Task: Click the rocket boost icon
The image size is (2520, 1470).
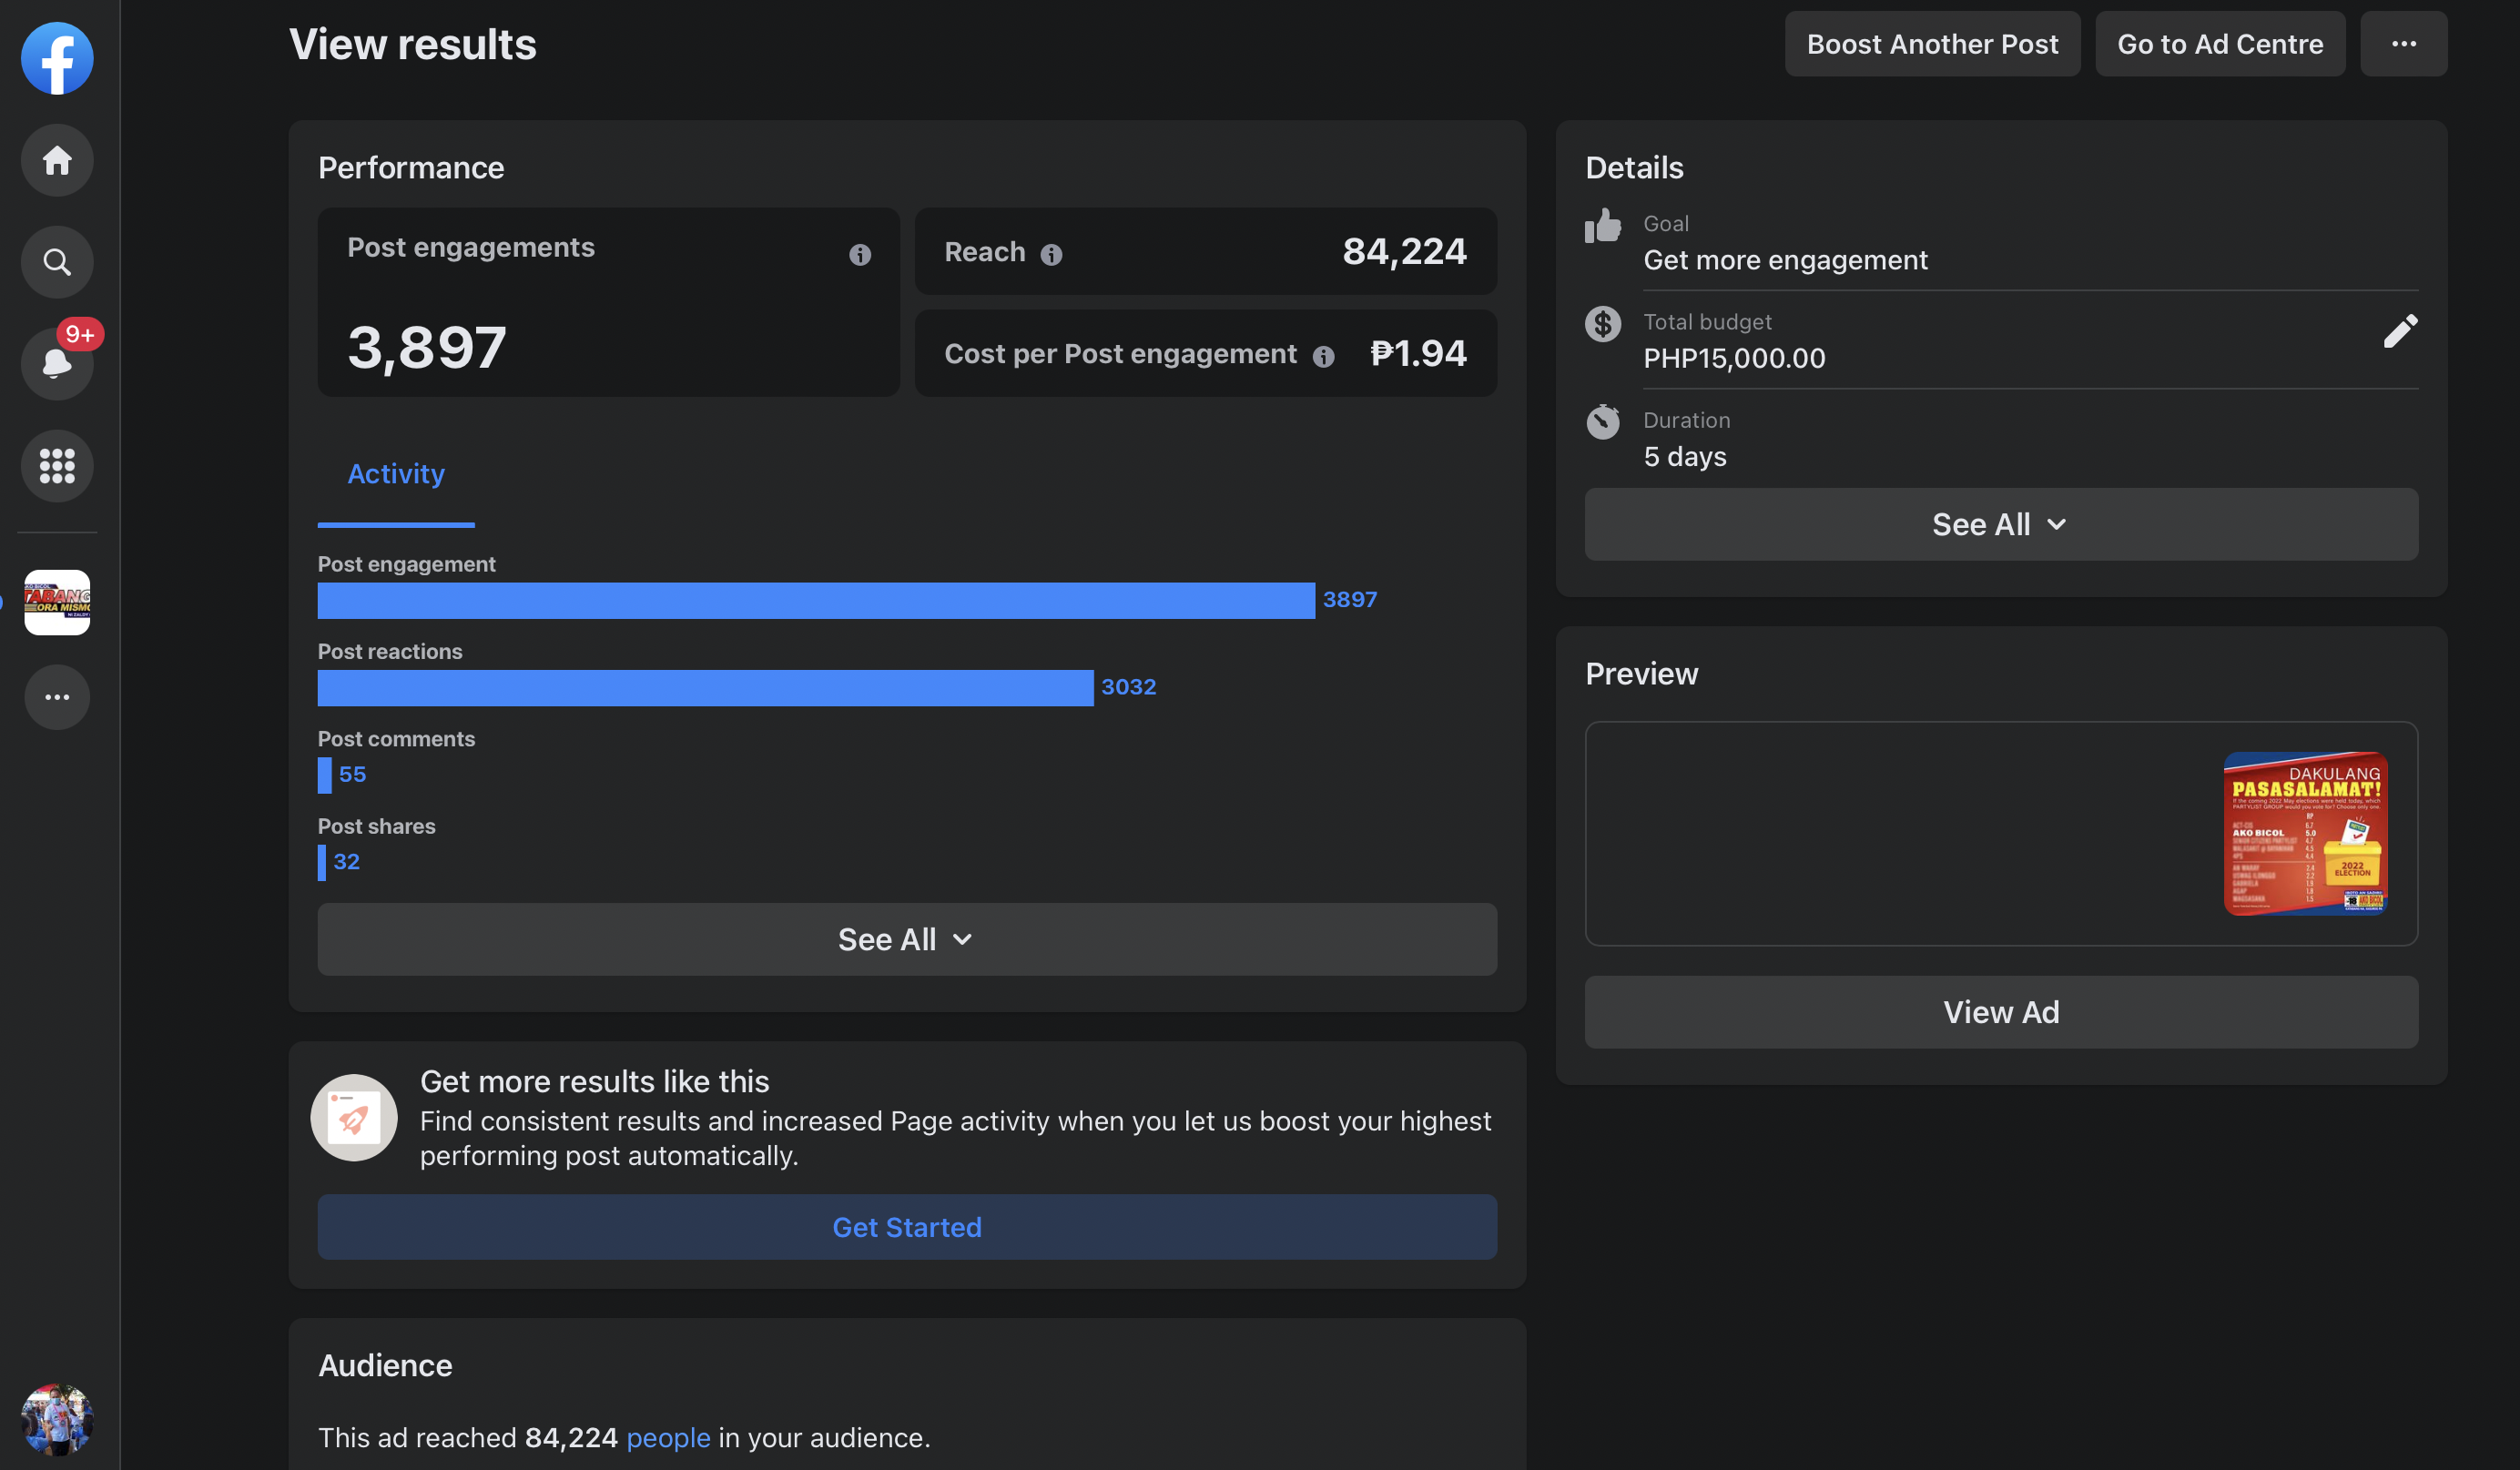Action: [x=354, y=1118]
